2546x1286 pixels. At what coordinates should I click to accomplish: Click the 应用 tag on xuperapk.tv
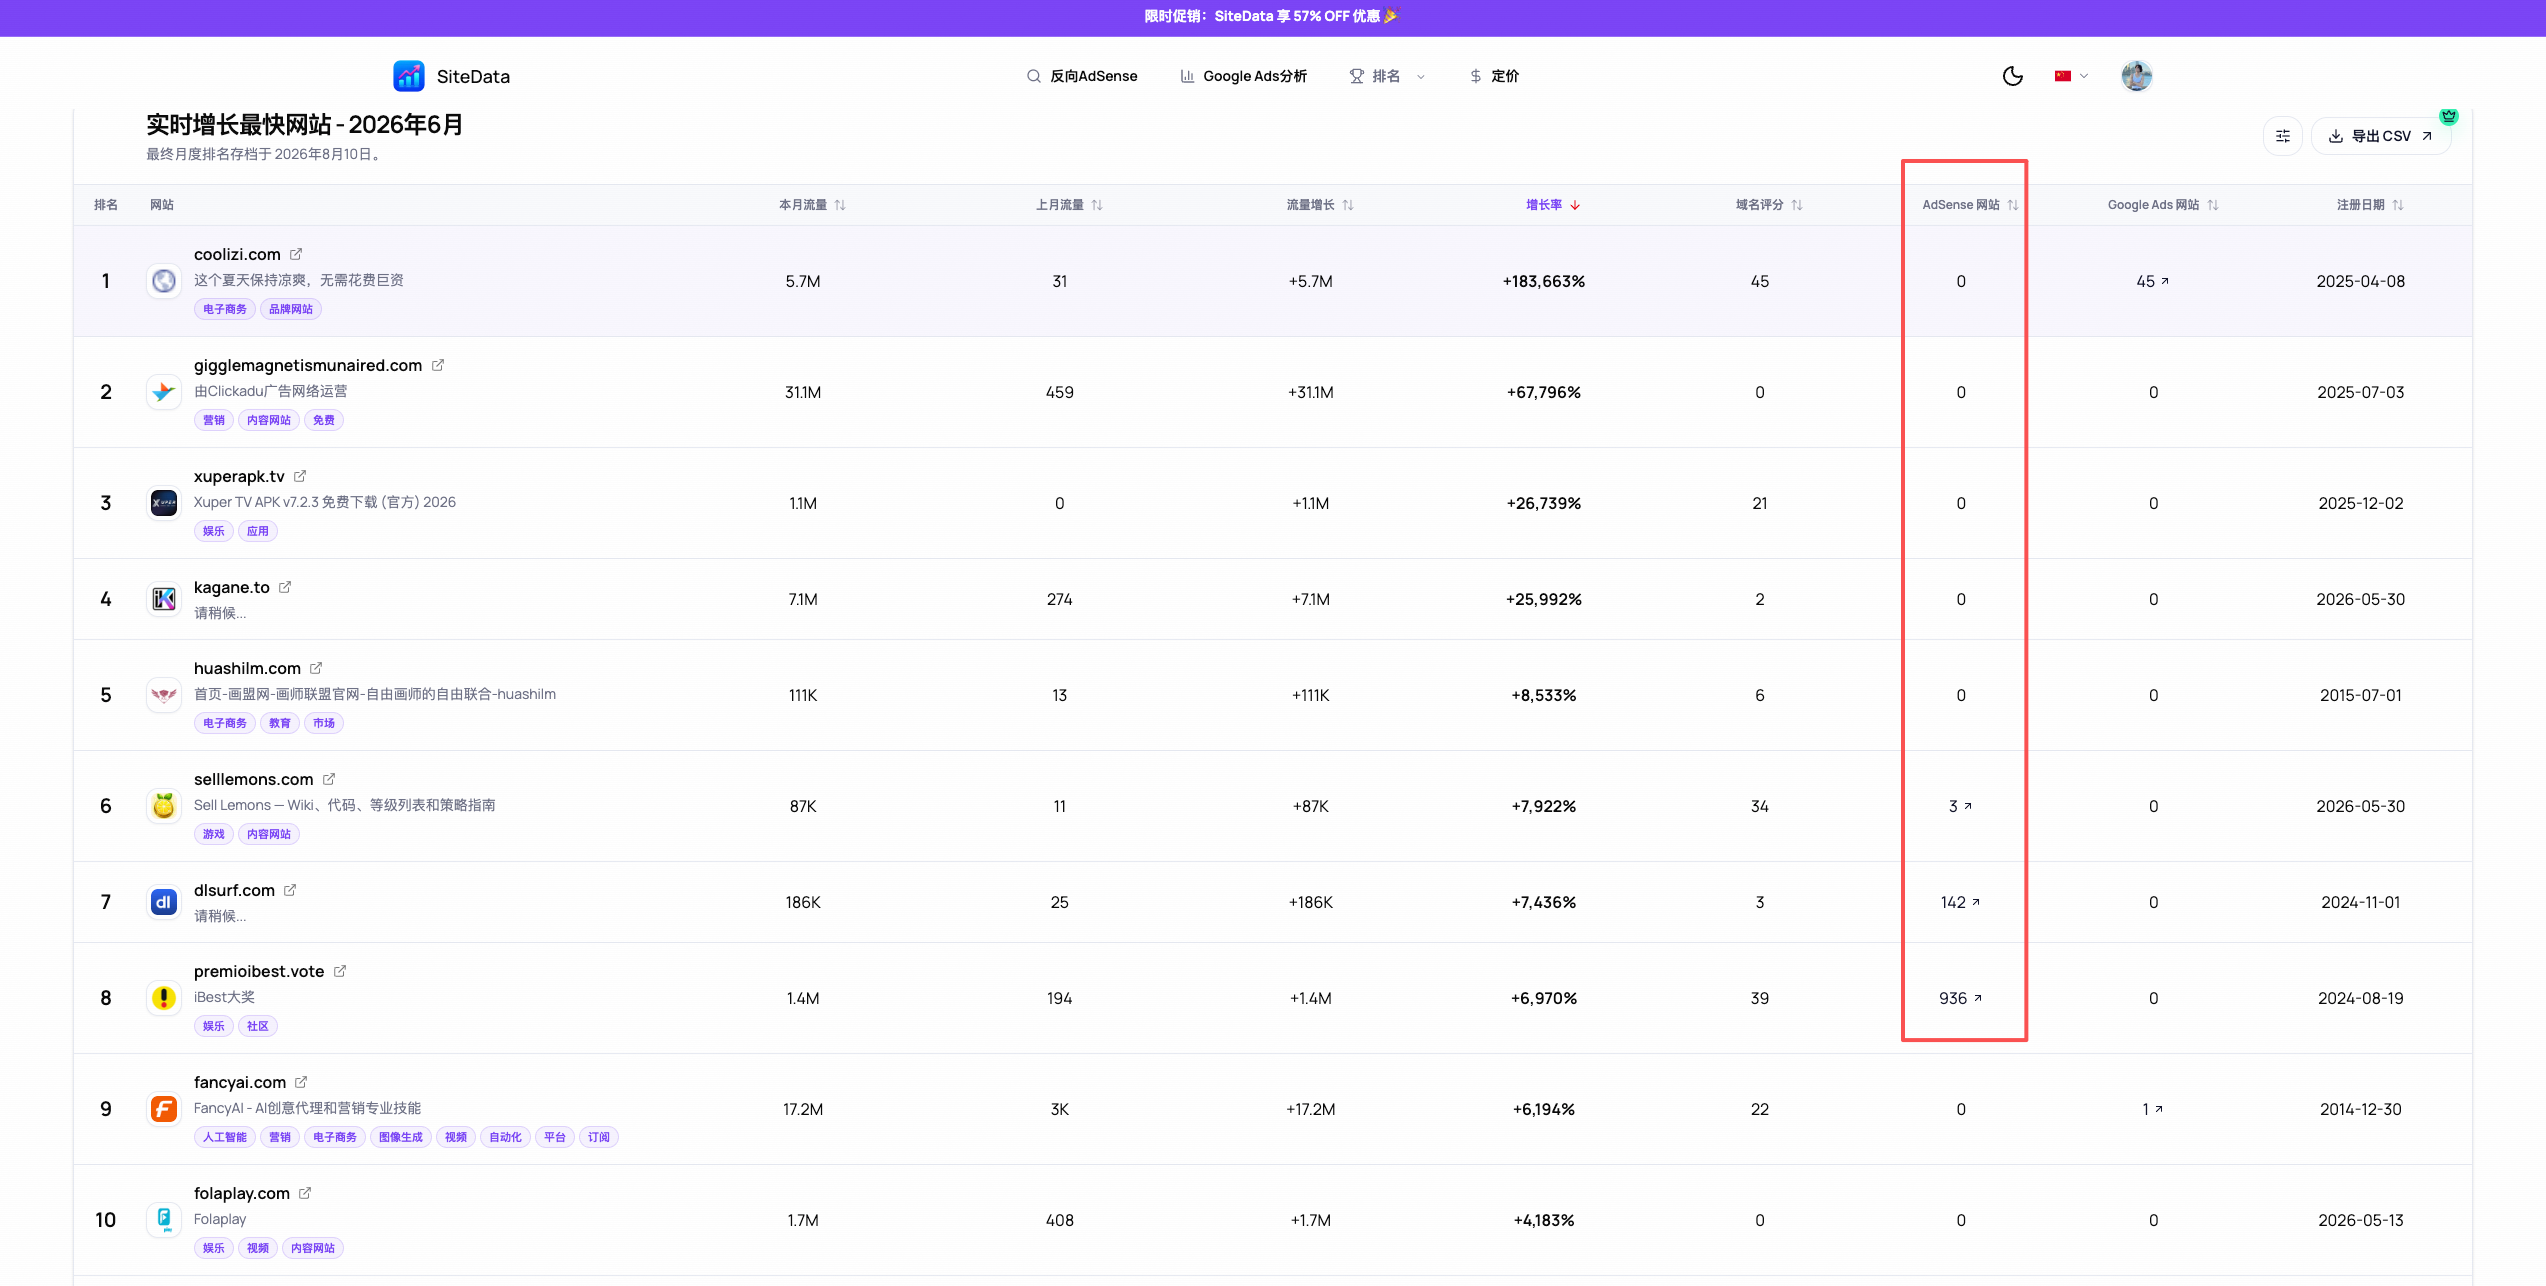tap(258, 531)
